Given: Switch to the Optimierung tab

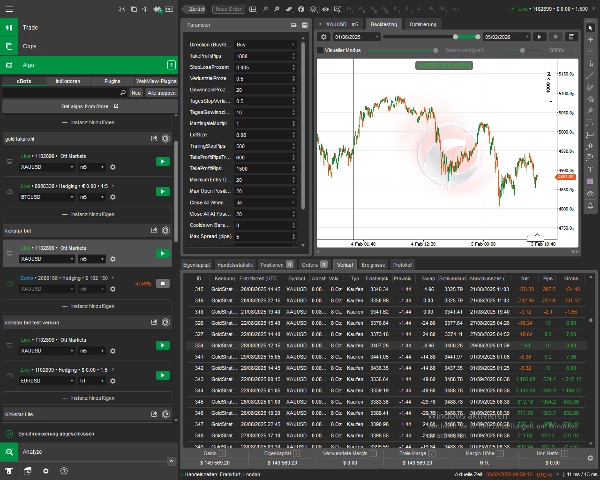Looking at the screenshot, I should (x=422, y=24).
